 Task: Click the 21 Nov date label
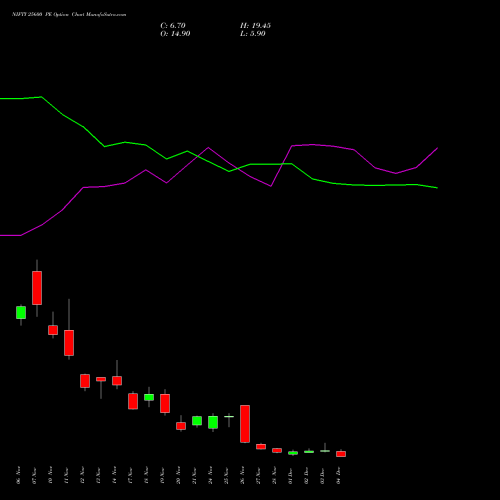[x=194, y=475]
